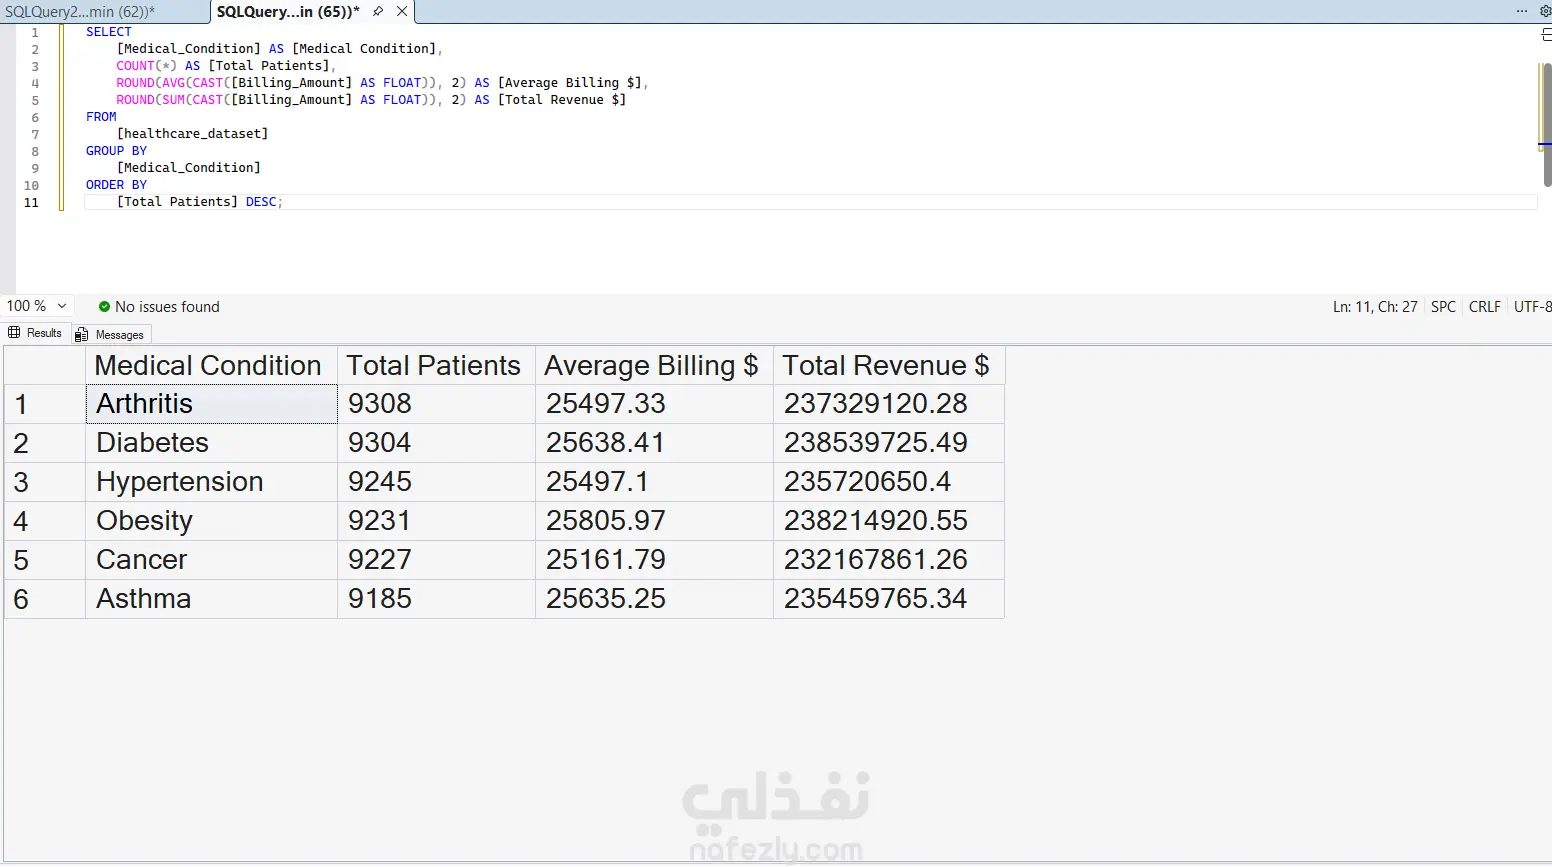This screenshot has height=867, width=1552.
Task: Click the vertical scrollbar of the query editor
Action: 1547,125
